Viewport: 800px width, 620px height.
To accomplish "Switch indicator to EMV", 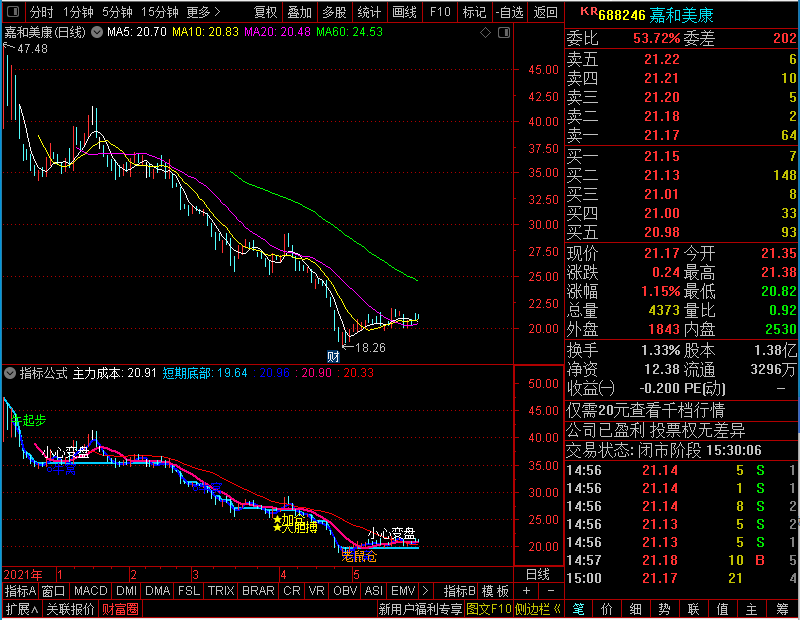I will (x=403, y=591).
